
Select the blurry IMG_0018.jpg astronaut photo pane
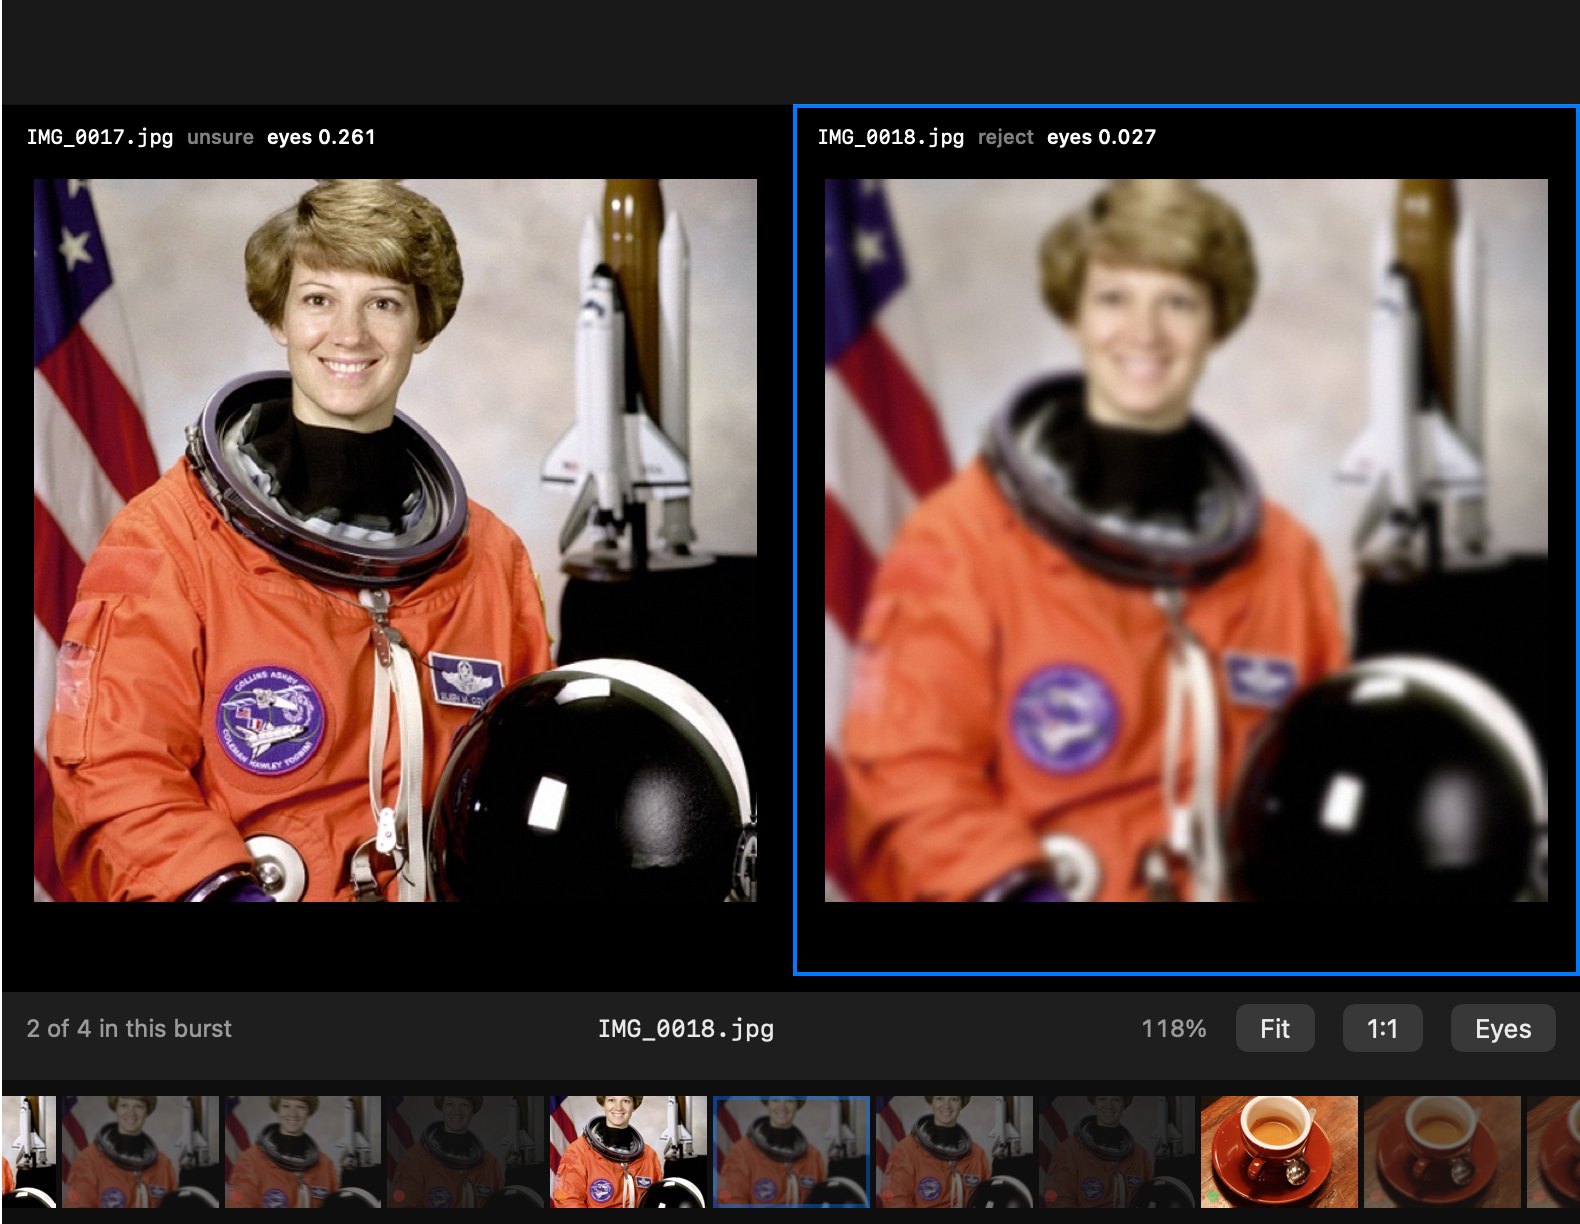pos(1186,540)
